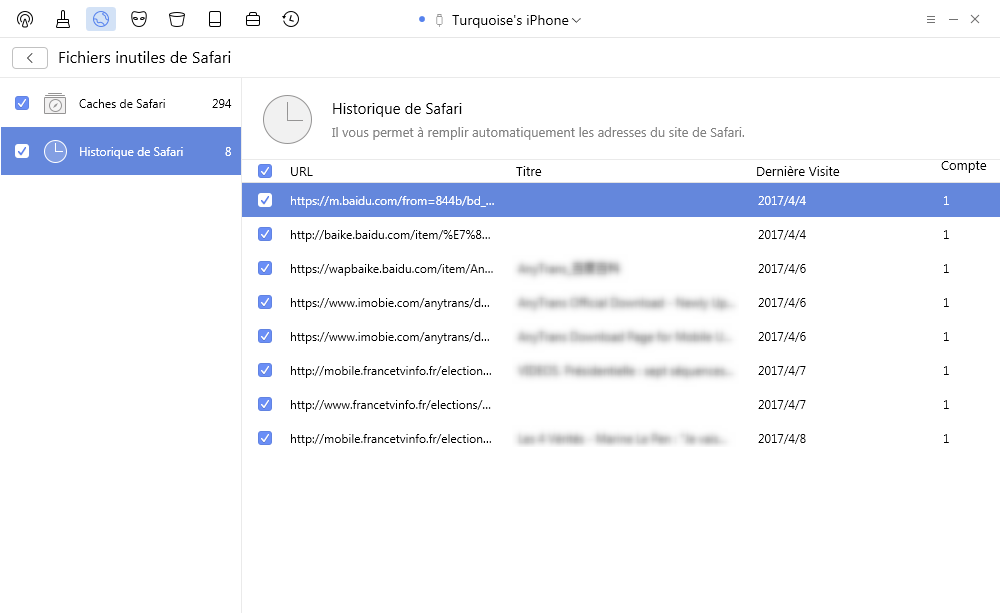Select the https://wapbaike.baidu.com/item URL
The height and width of the screenshot is (613, 1000).
pyautogui.click(x=392, y=269)
